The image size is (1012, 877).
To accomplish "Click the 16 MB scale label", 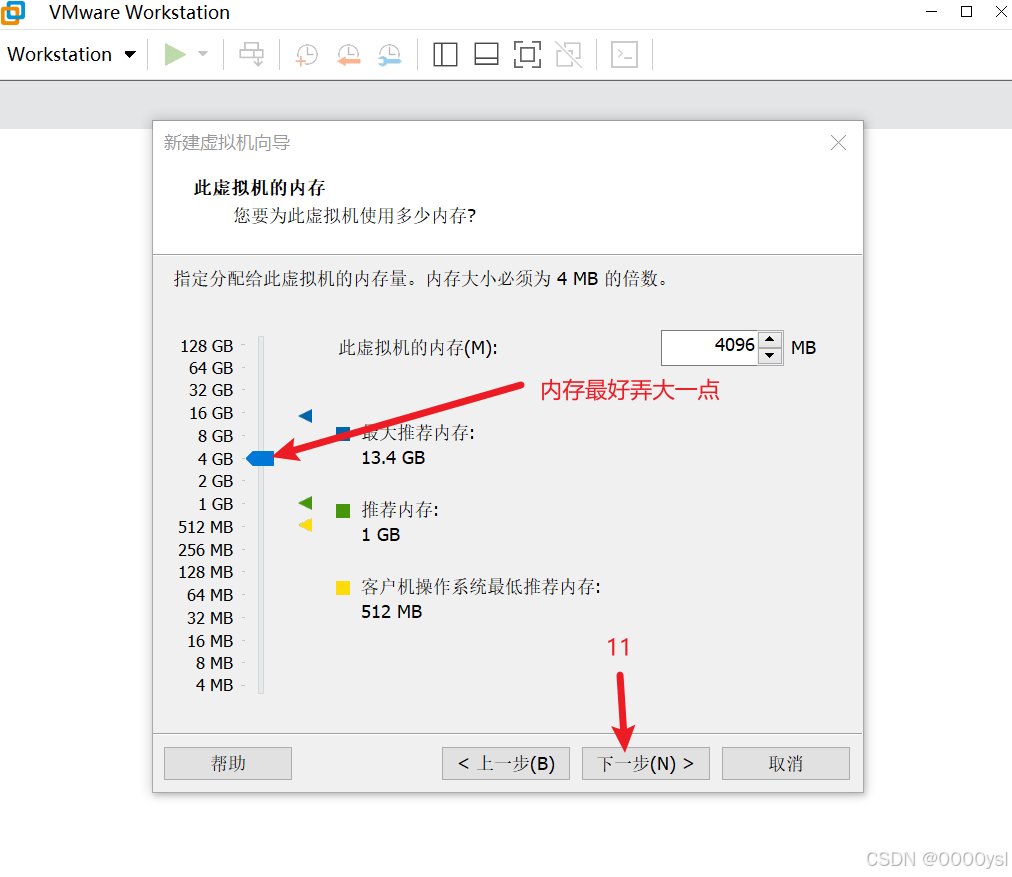I will 210,641.
